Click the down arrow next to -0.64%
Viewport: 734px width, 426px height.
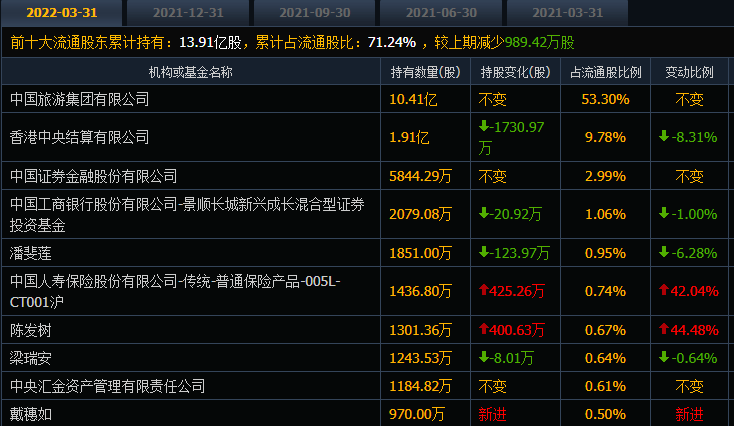pyautogui.click(x=663, y=357)
